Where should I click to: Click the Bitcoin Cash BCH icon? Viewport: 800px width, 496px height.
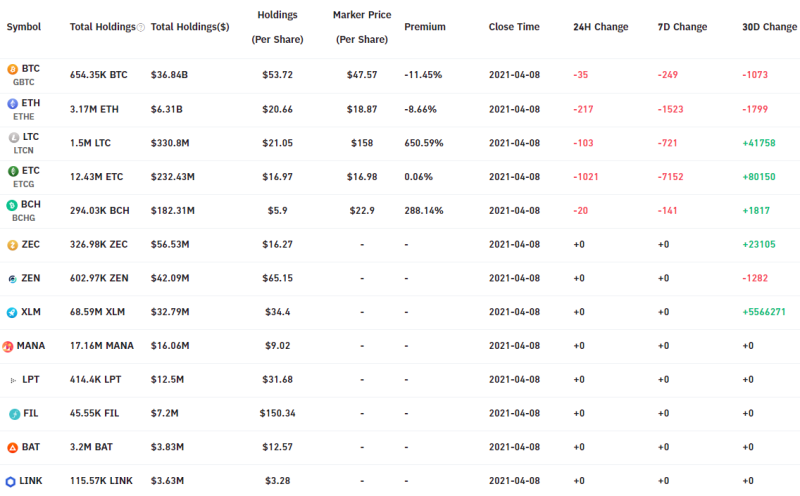pyautogui.click(x=12, y=205)
